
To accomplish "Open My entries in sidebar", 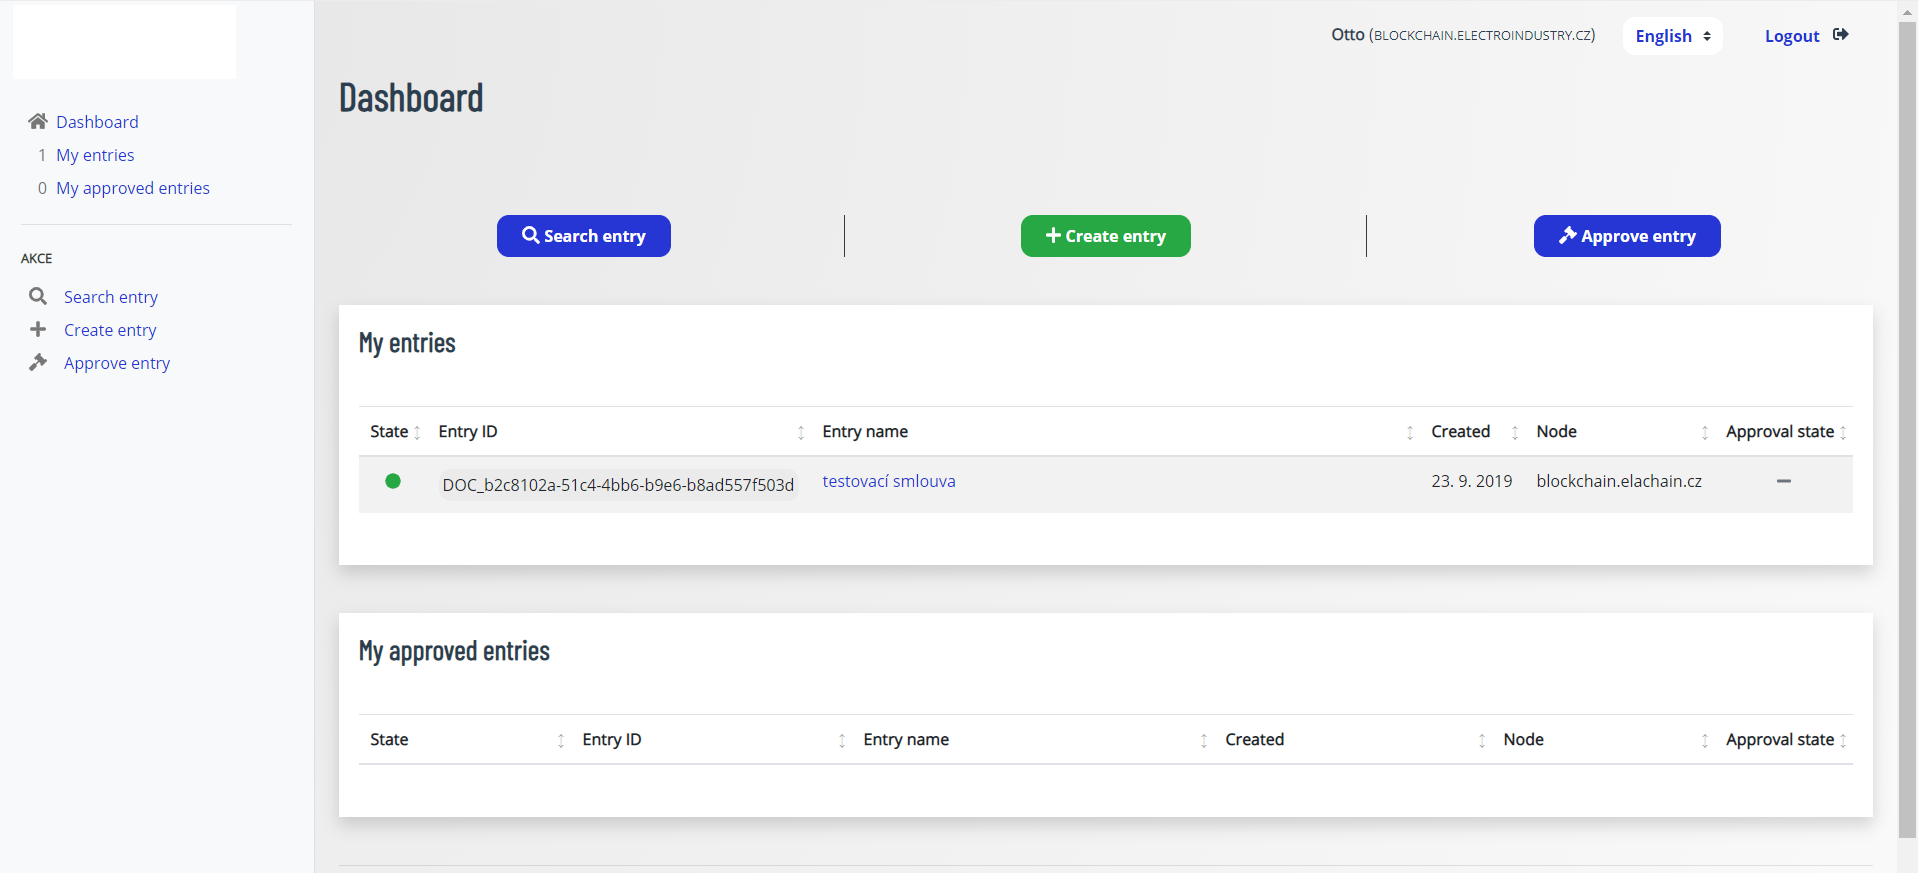I will point(95,155).
